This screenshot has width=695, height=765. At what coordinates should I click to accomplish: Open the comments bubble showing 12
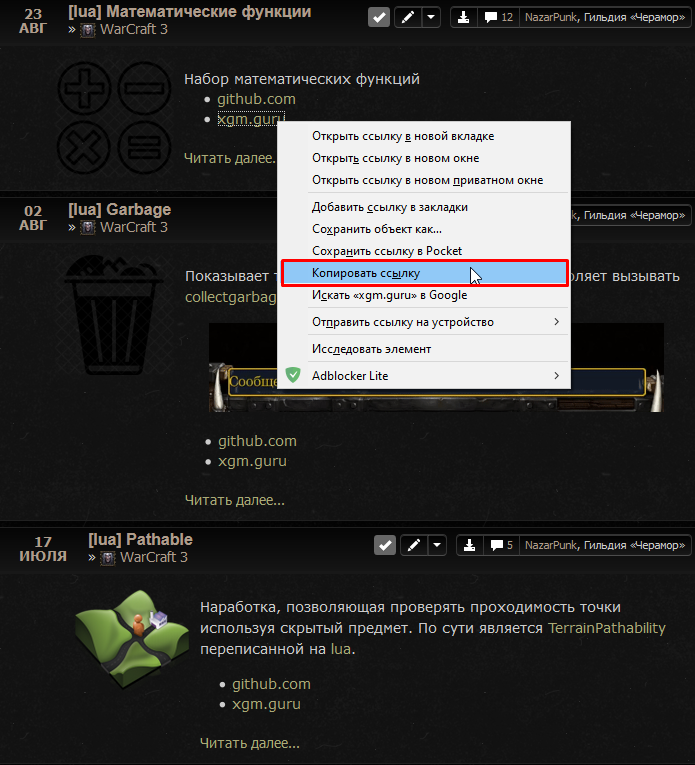(x=498, y=18)
